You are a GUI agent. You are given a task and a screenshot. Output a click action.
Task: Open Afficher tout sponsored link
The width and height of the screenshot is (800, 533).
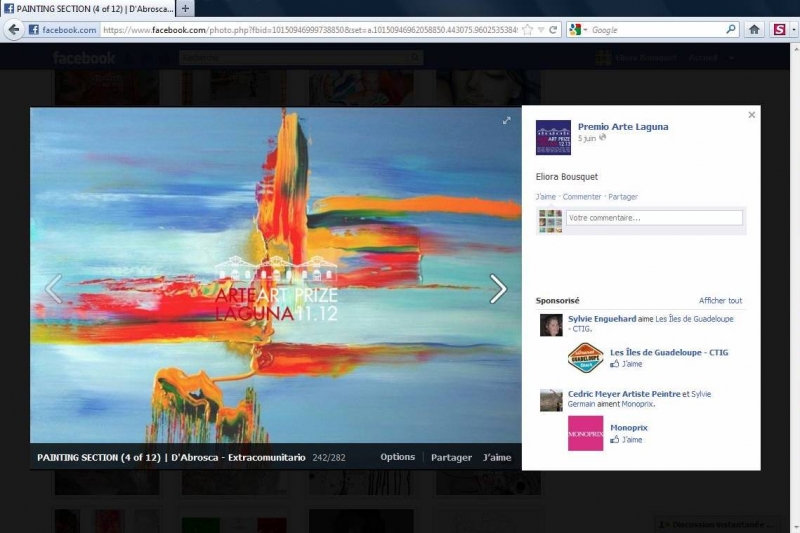point(720,300)
